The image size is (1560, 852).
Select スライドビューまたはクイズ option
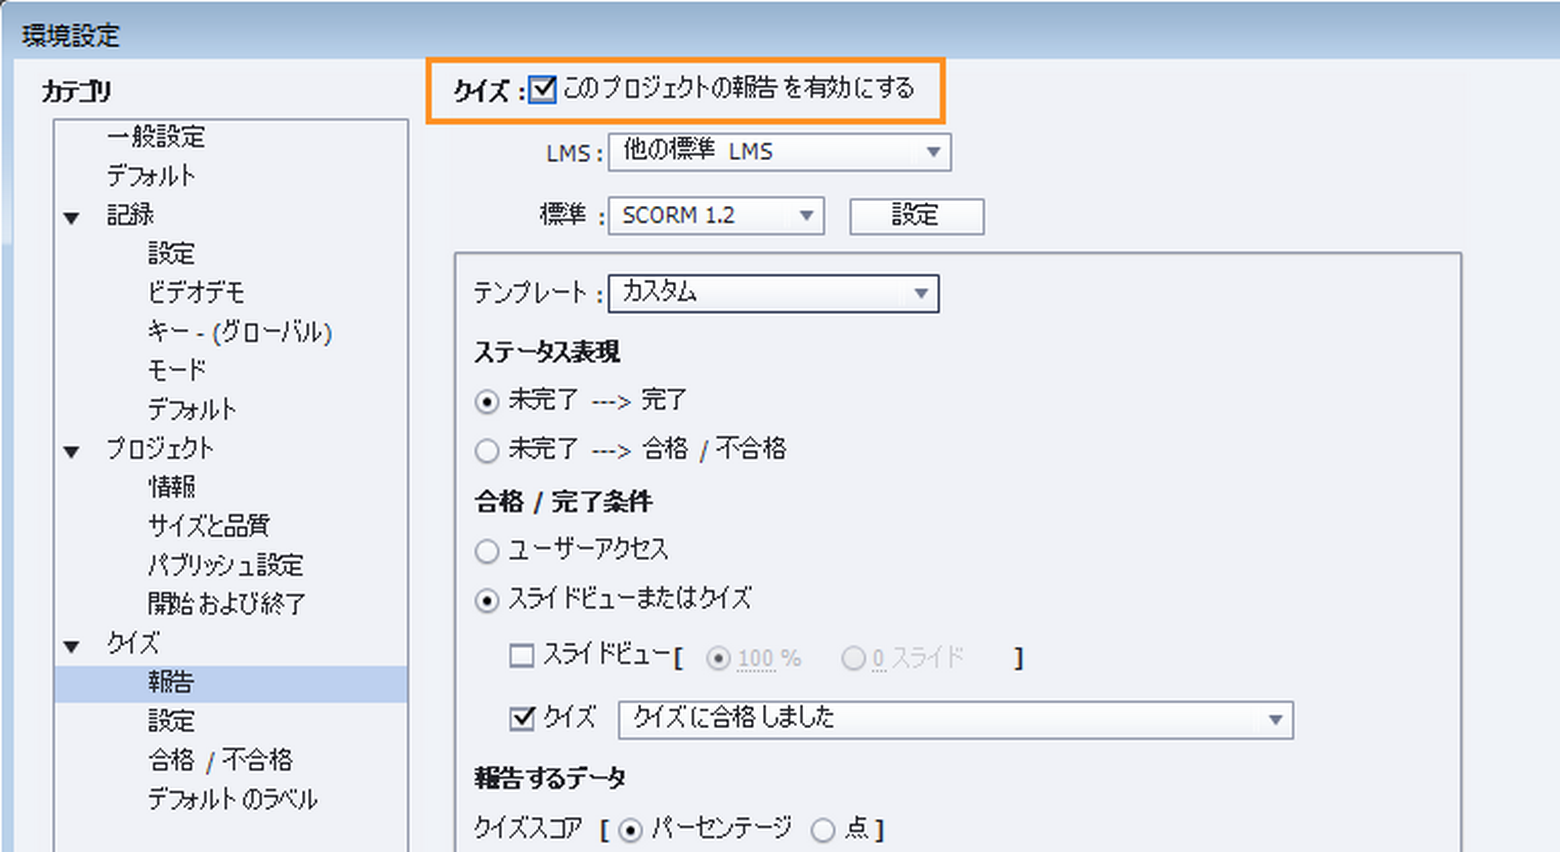point(487,600)
